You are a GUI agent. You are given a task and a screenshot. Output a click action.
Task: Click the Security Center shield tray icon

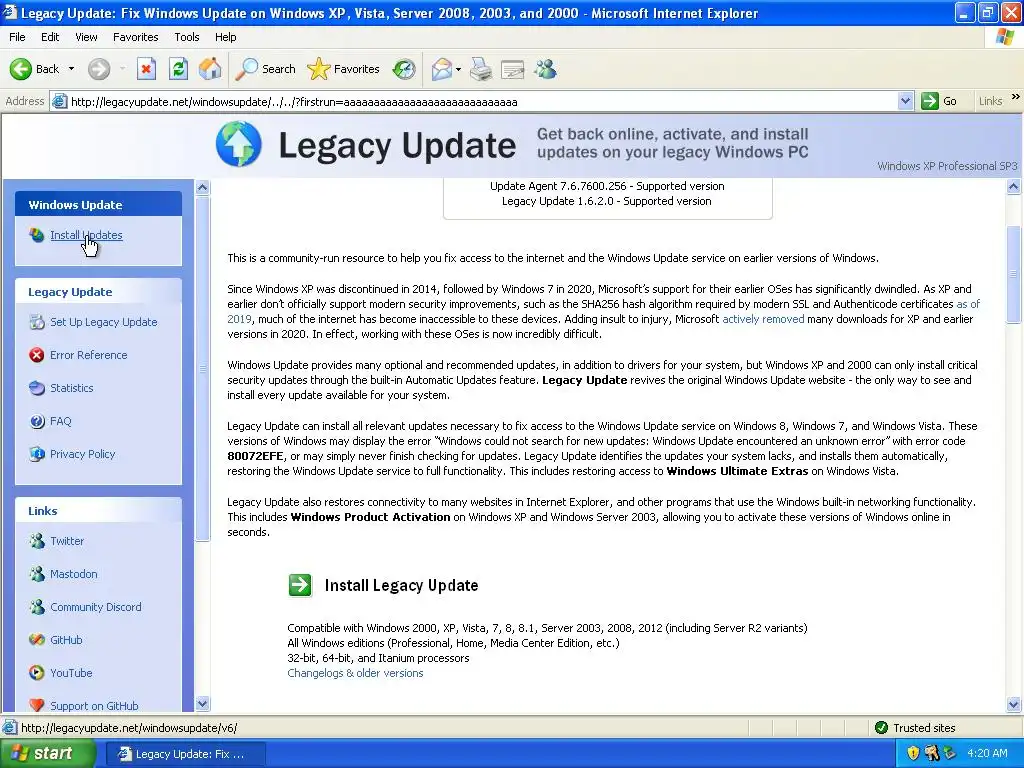913,754
